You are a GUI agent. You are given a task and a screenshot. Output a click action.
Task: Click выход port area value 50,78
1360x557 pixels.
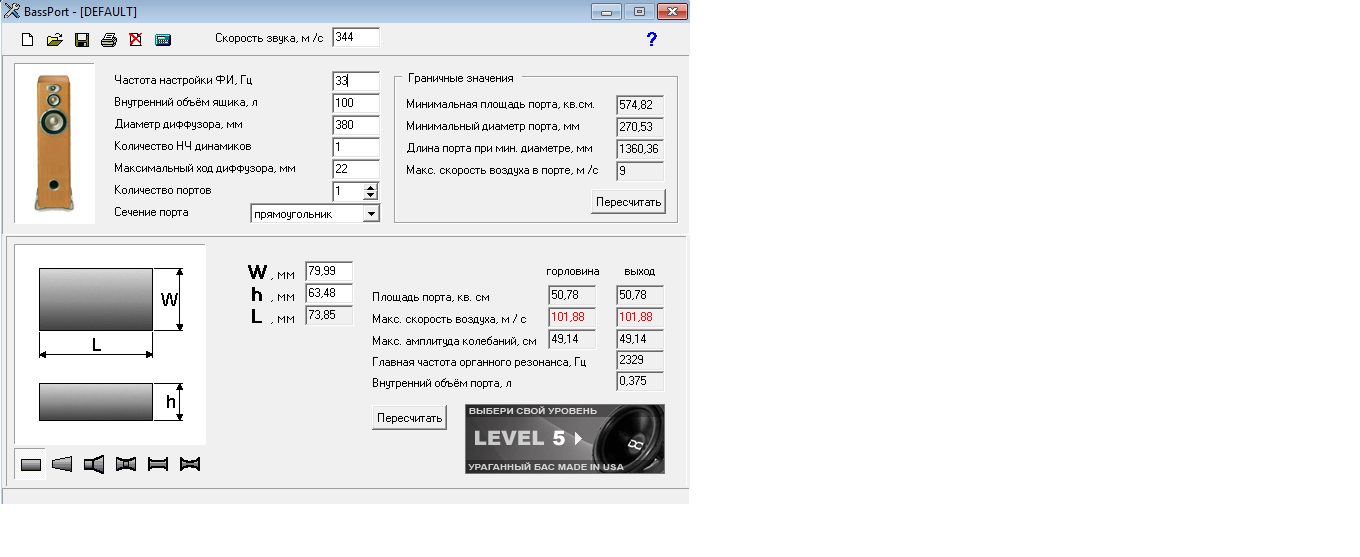641,296
